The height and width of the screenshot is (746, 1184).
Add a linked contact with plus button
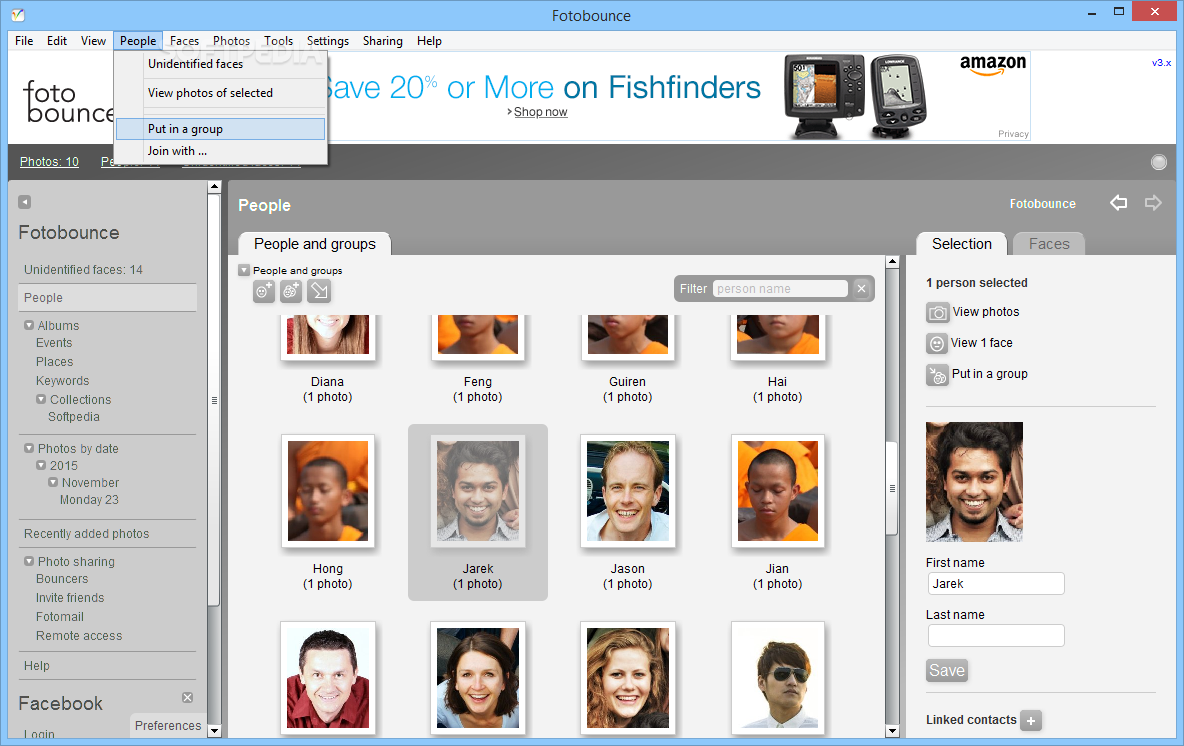click(x=1031, y=720)
